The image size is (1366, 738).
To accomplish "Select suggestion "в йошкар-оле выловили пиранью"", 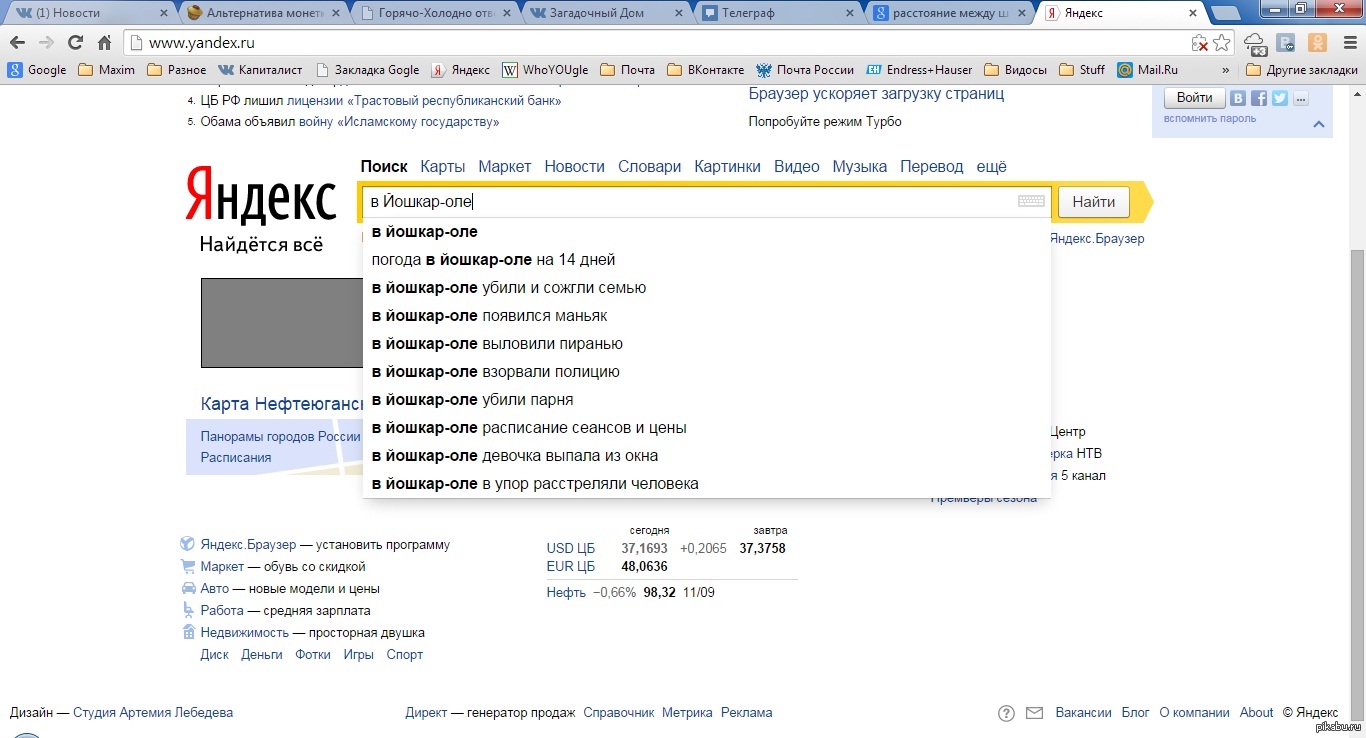I will tap(706, 344).
